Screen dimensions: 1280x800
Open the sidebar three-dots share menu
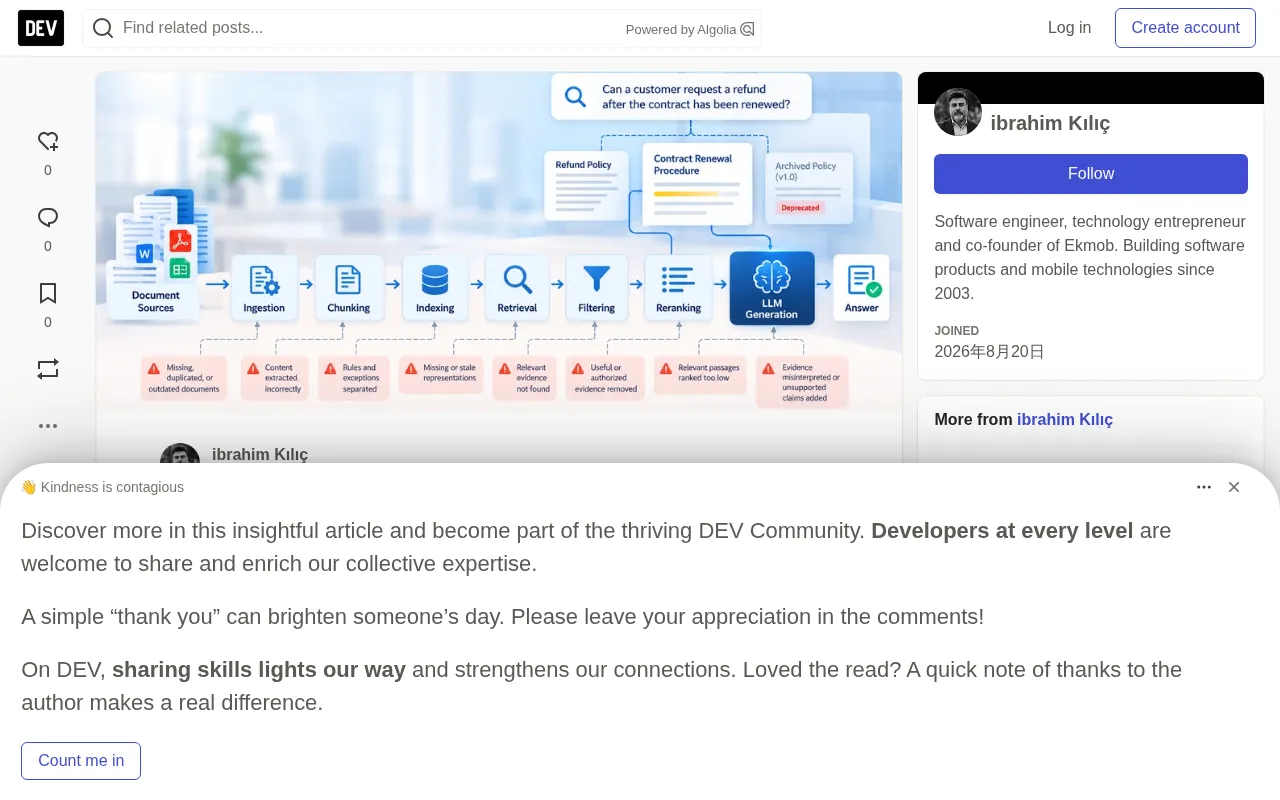[48, 426]
